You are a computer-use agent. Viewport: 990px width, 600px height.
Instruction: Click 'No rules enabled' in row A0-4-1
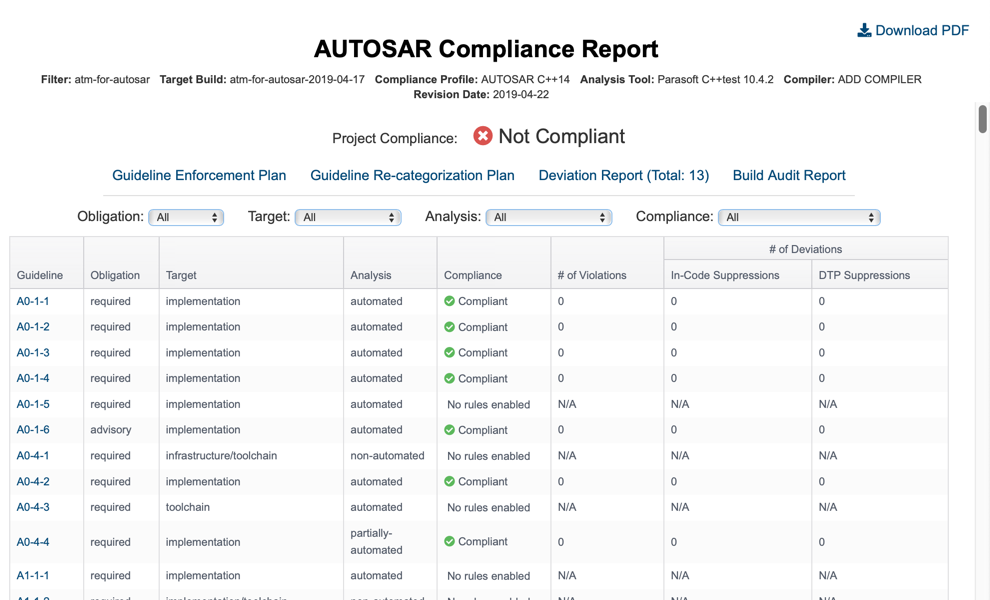click(489, 456)
